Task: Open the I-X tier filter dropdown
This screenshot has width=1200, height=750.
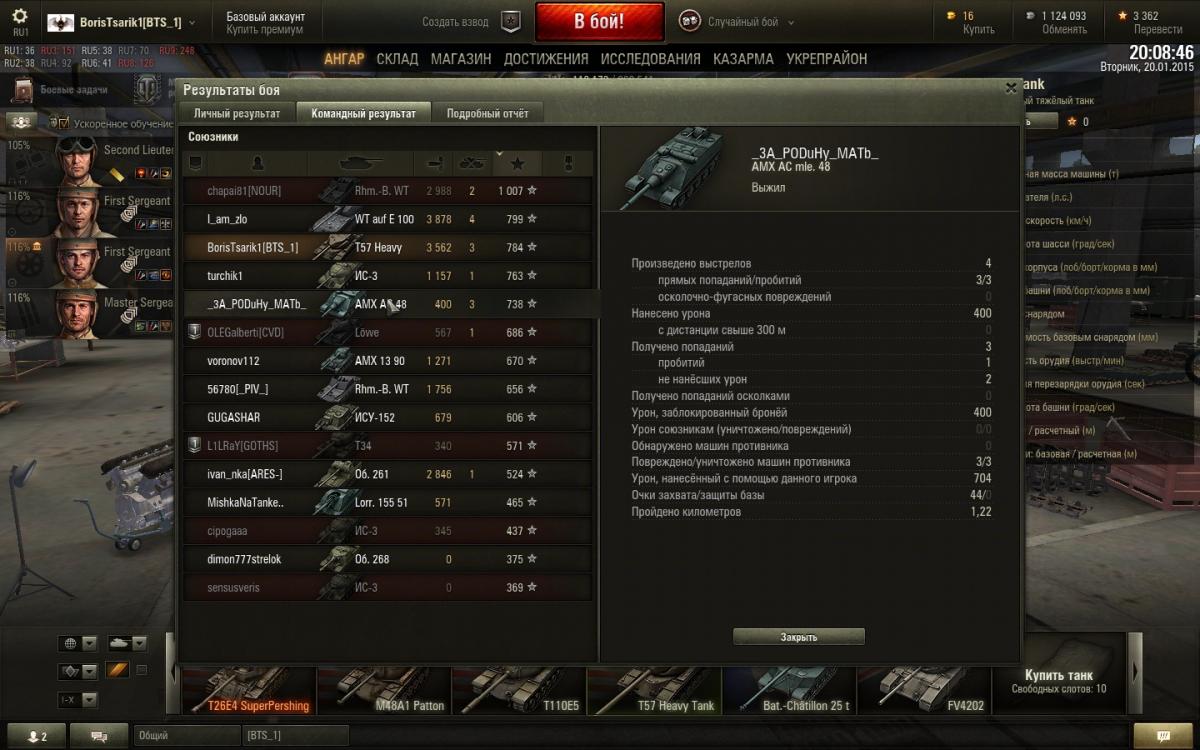Action: click(x=79, y=700)
